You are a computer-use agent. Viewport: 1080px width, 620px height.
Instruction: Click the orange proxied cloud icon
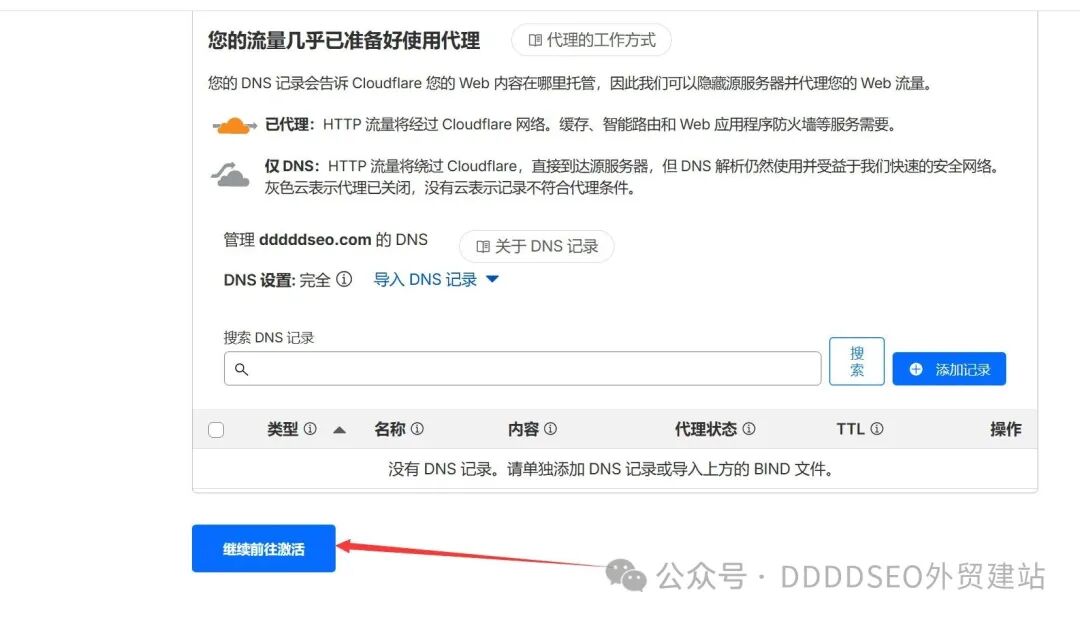click(234, 125)
